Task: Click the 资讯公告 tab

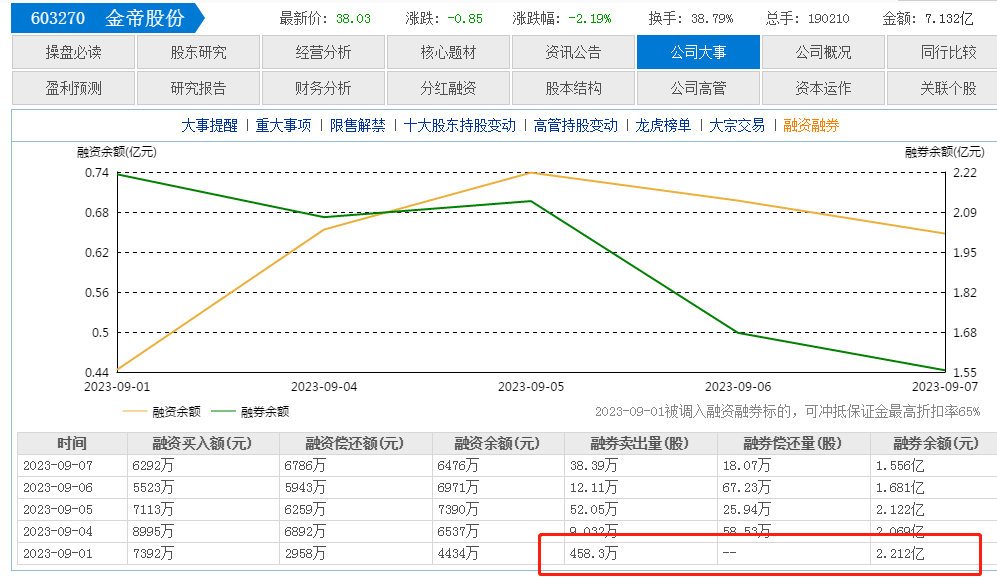Action: pos(573,53)
